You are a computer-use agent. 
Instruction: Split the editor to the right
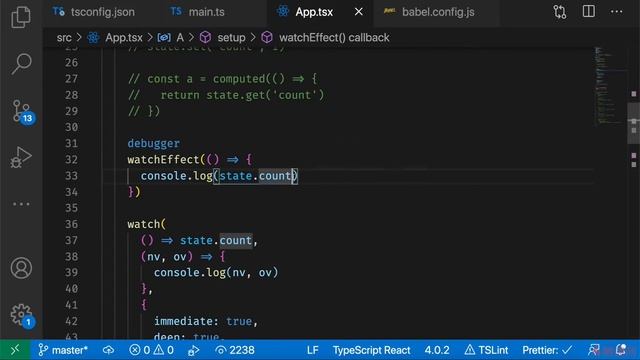(x=589, y=11)
